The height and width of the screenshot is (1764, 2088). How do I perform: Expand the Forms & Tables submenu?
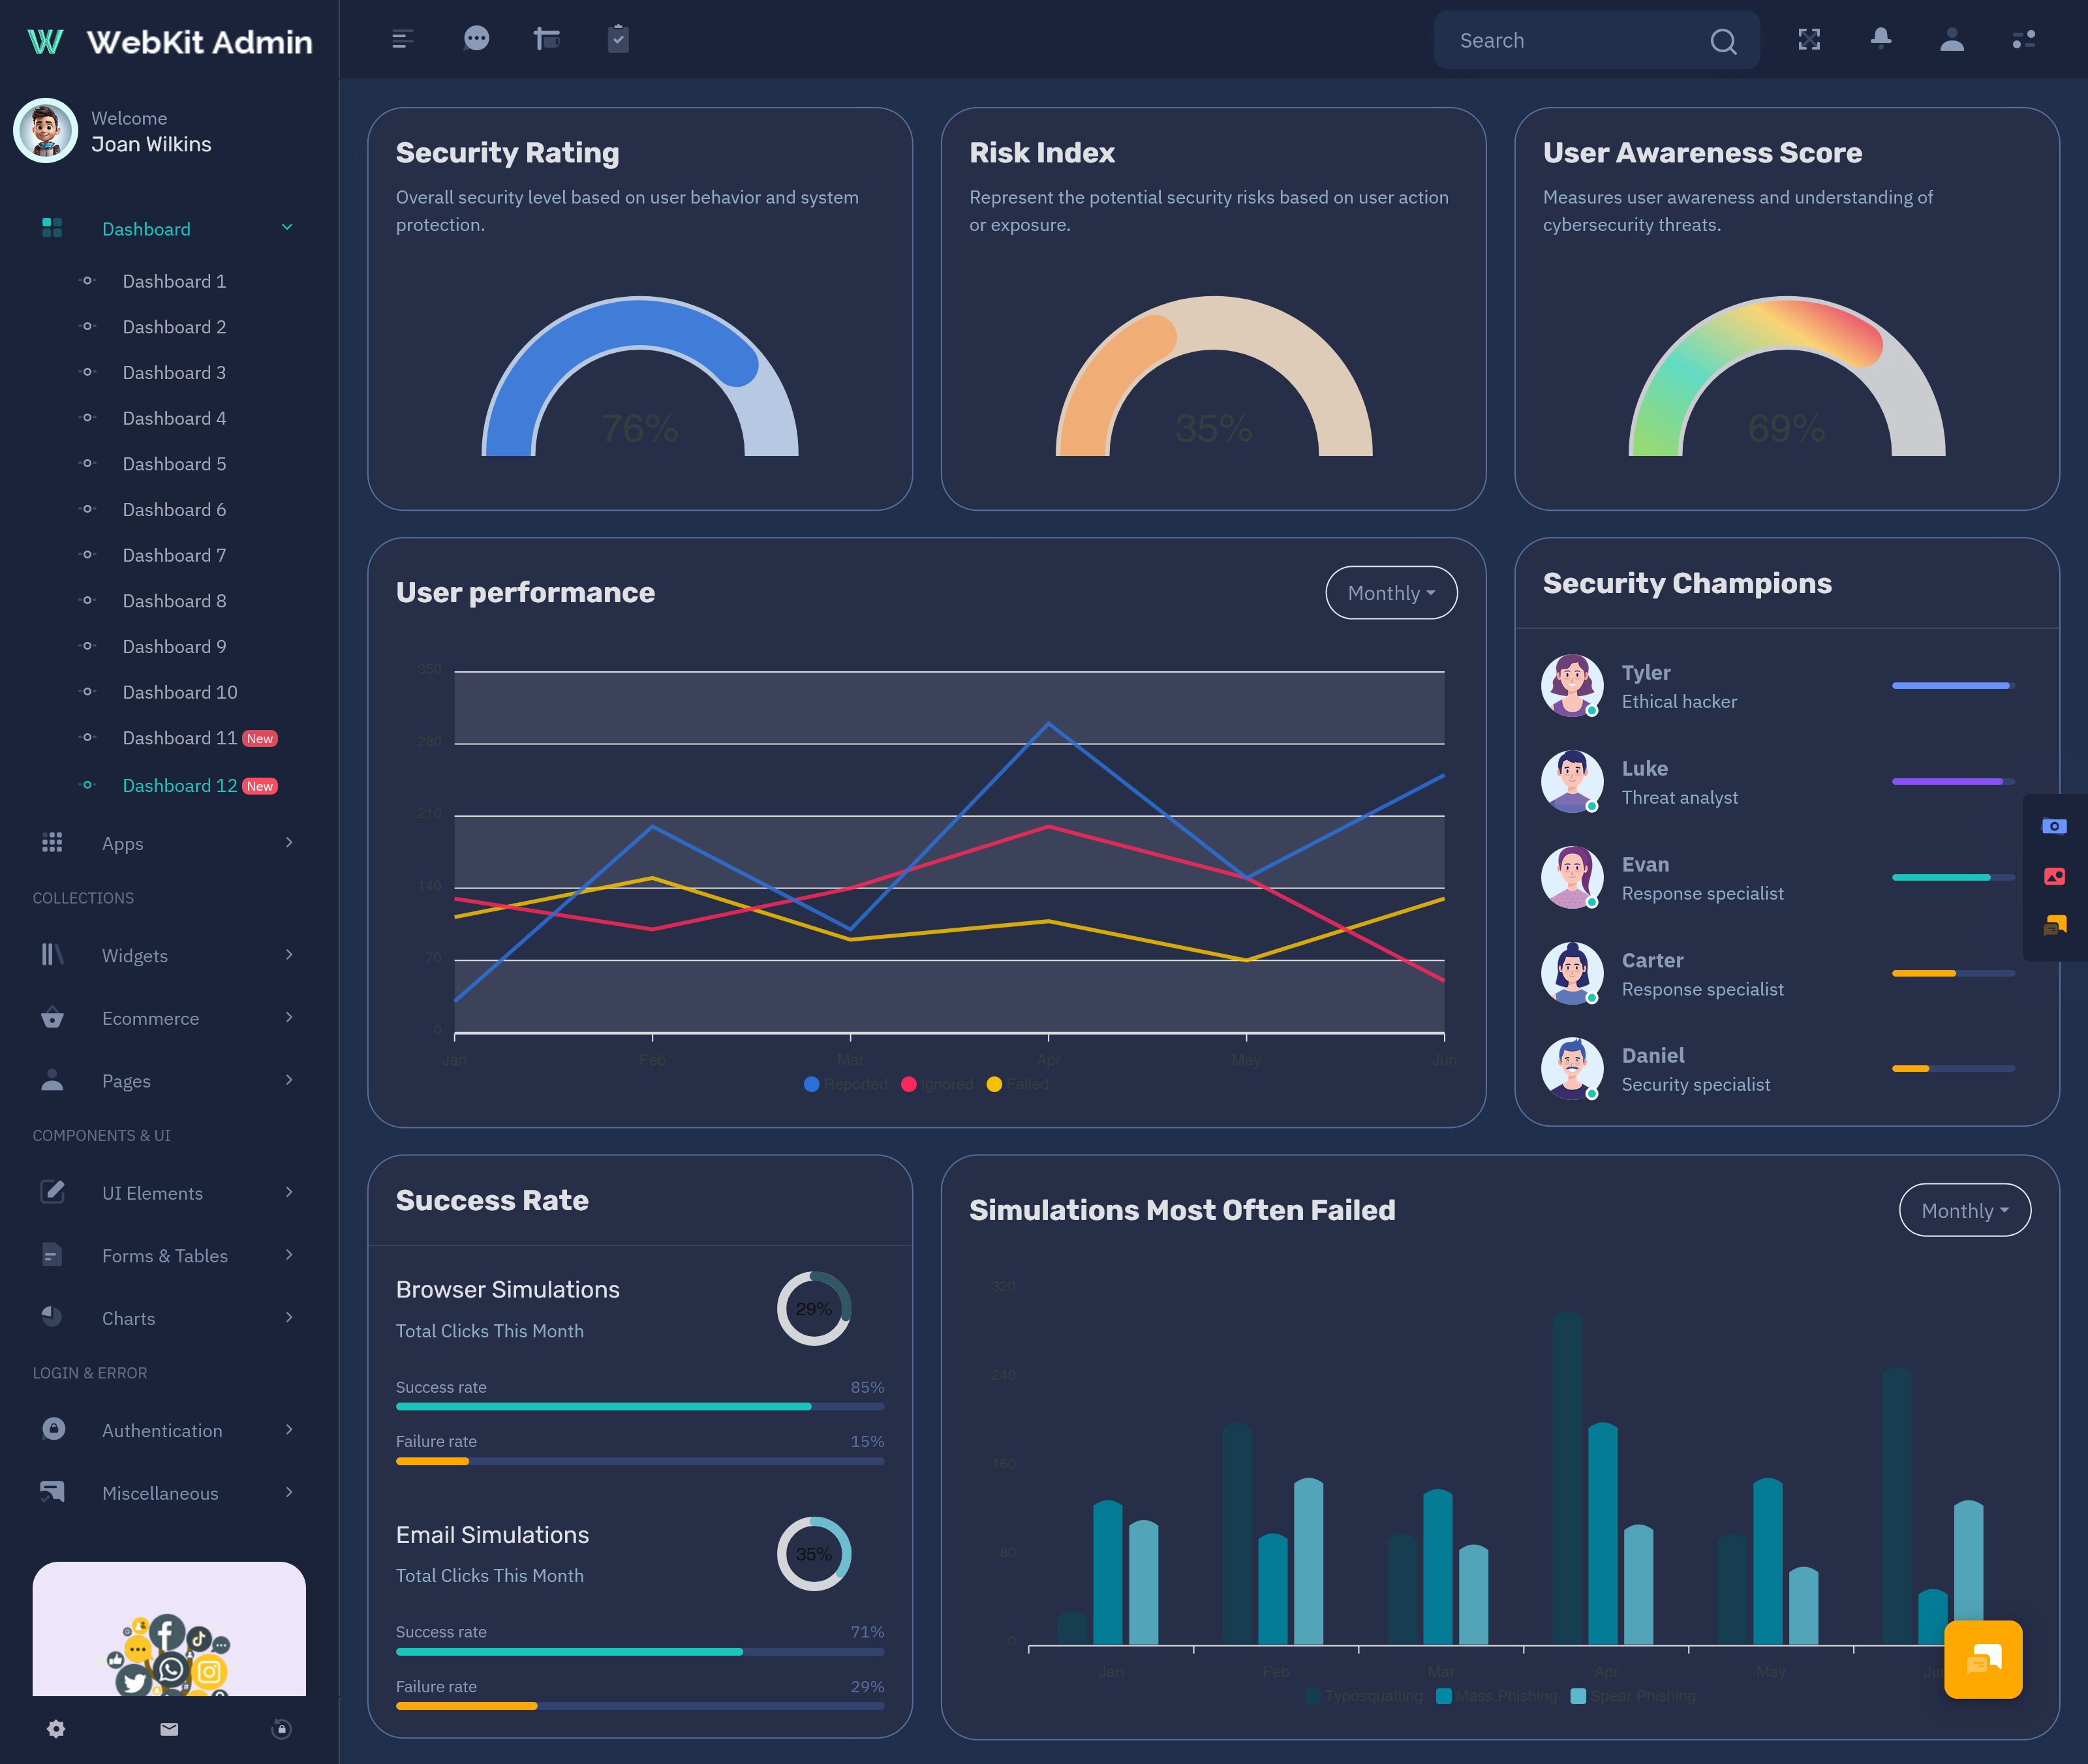(x=289, y=1255)
